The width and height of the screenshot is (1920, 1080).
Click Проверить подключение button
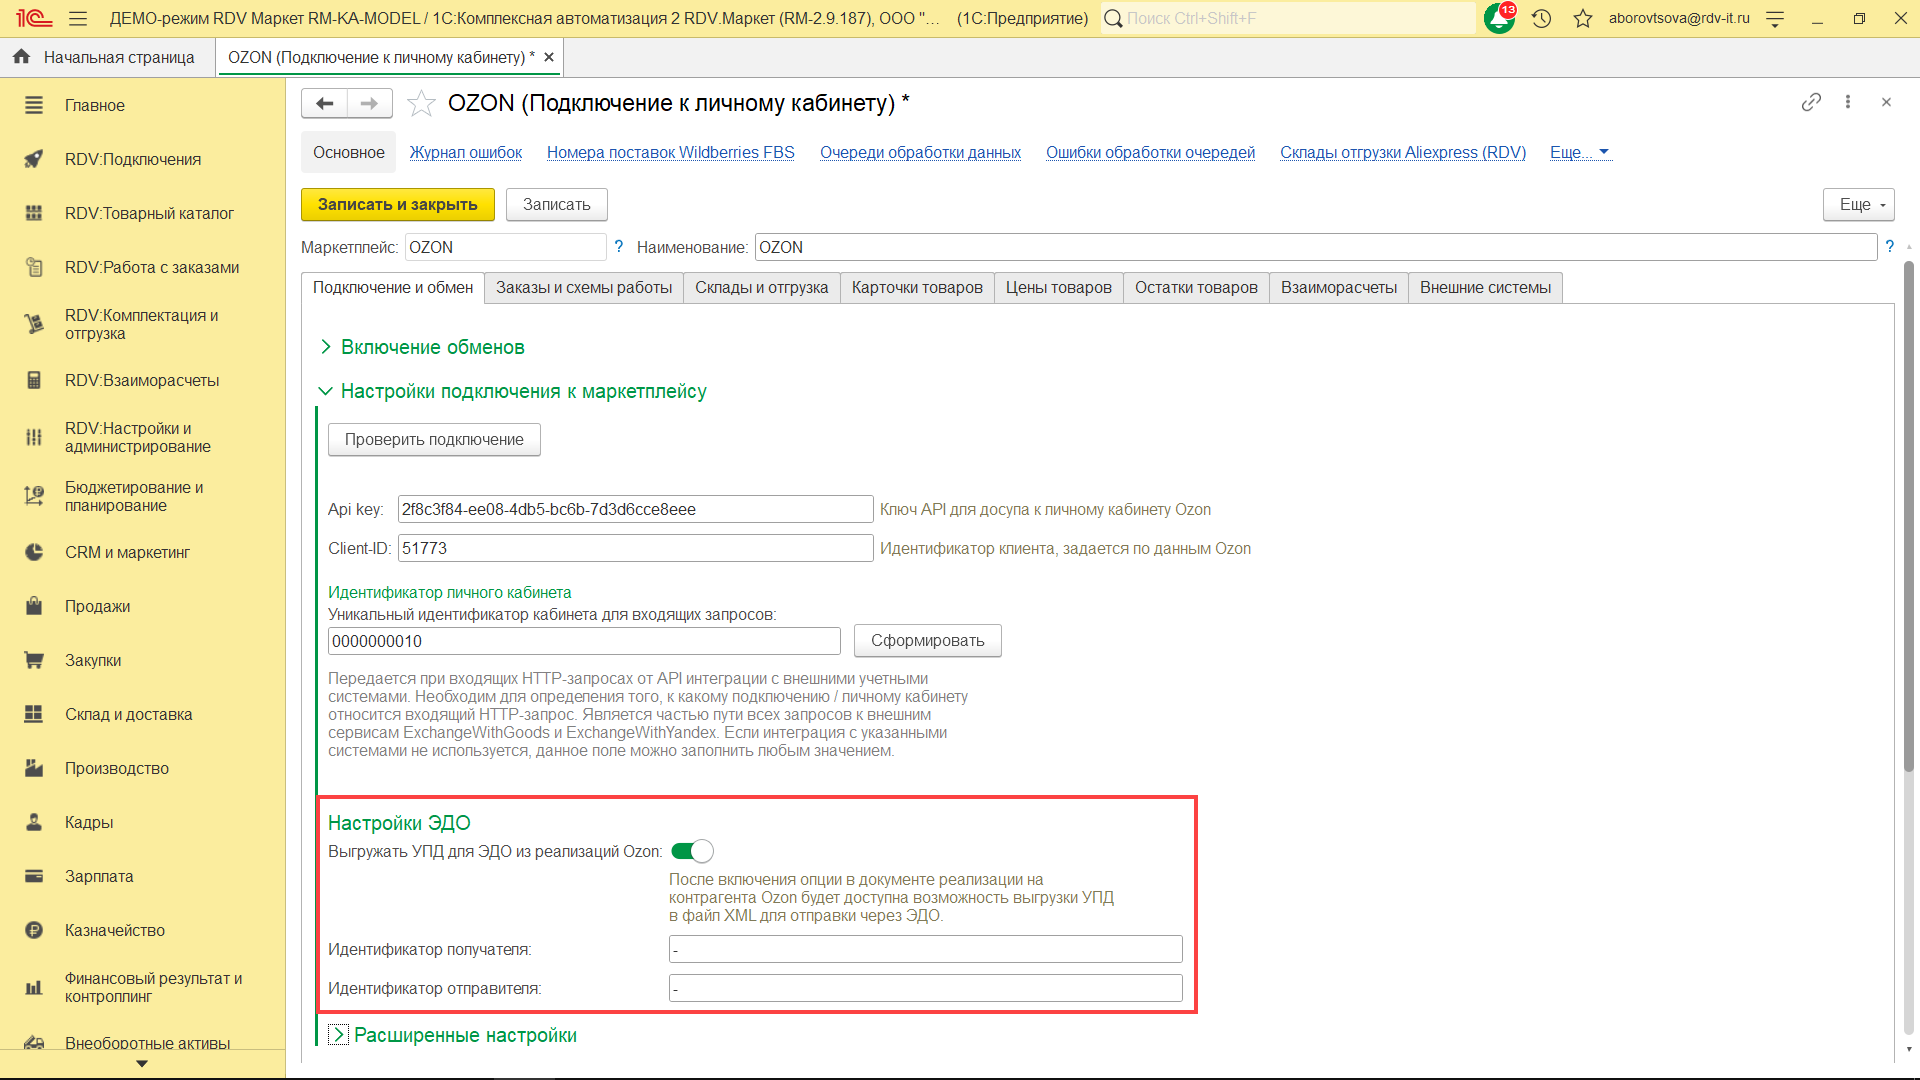(434, 439)
